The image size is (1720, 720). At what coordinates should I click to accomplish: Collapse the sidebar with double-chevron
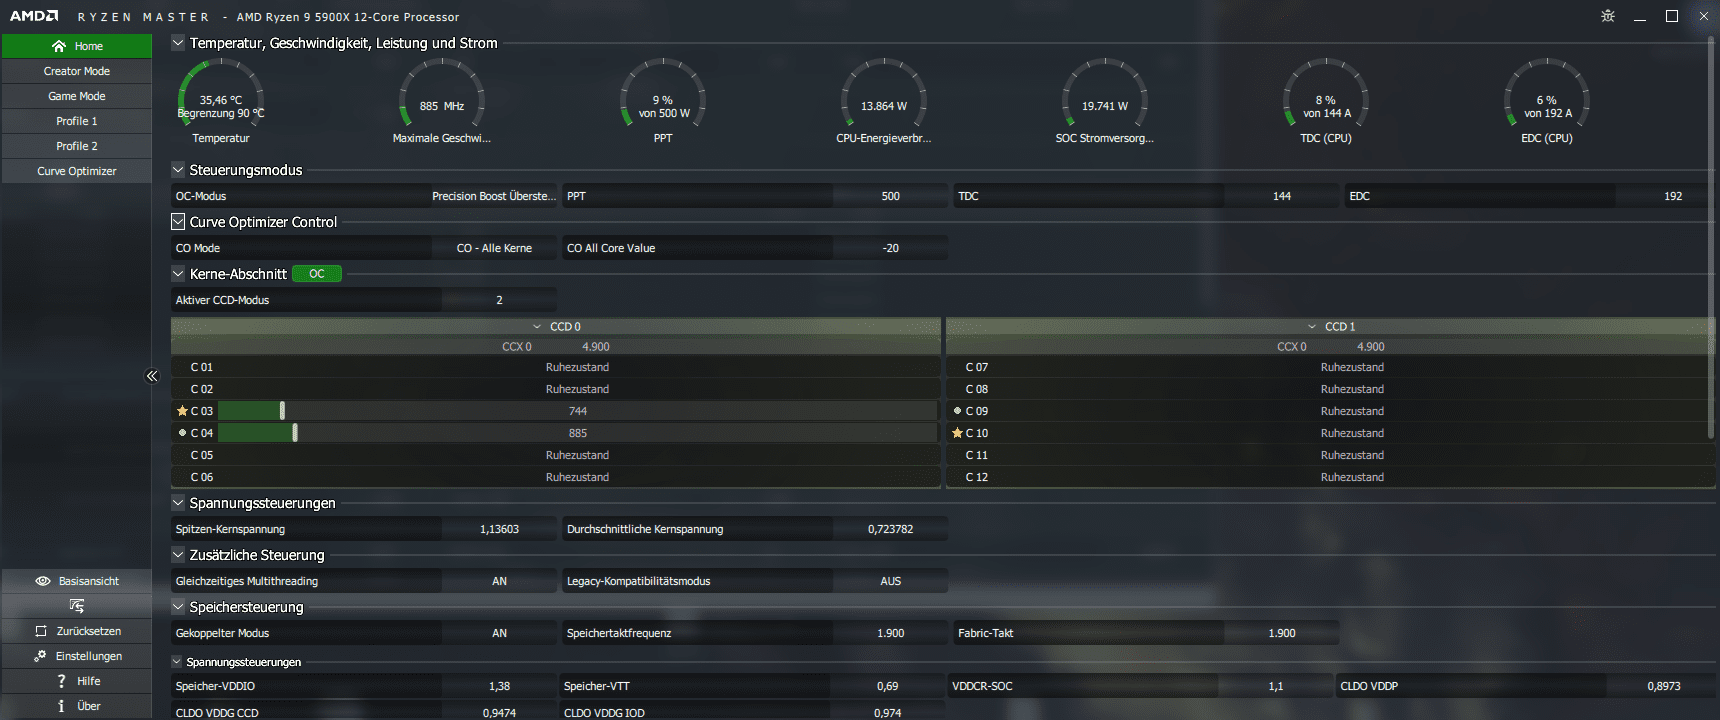(x=152, y=376)
